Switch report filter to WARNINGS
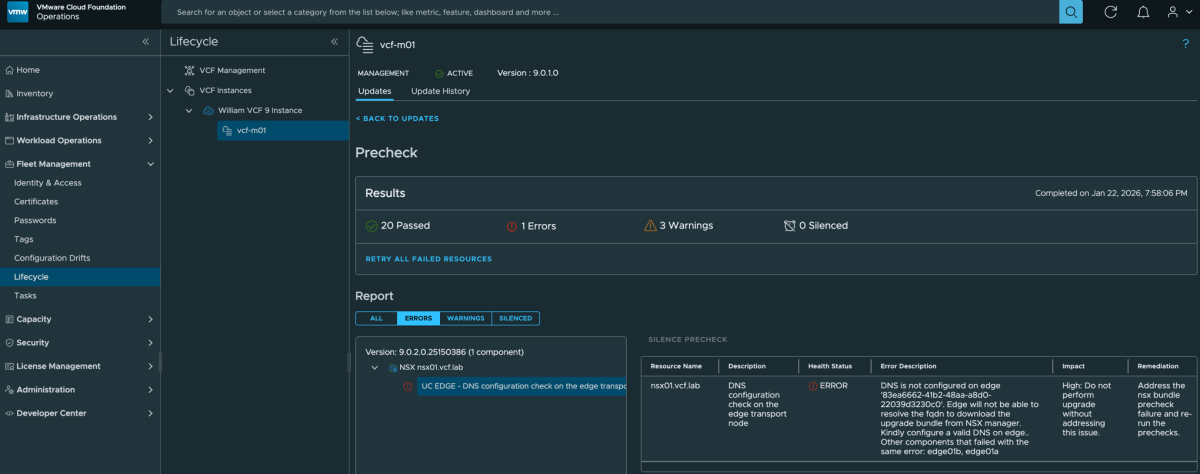 point(466,318)
